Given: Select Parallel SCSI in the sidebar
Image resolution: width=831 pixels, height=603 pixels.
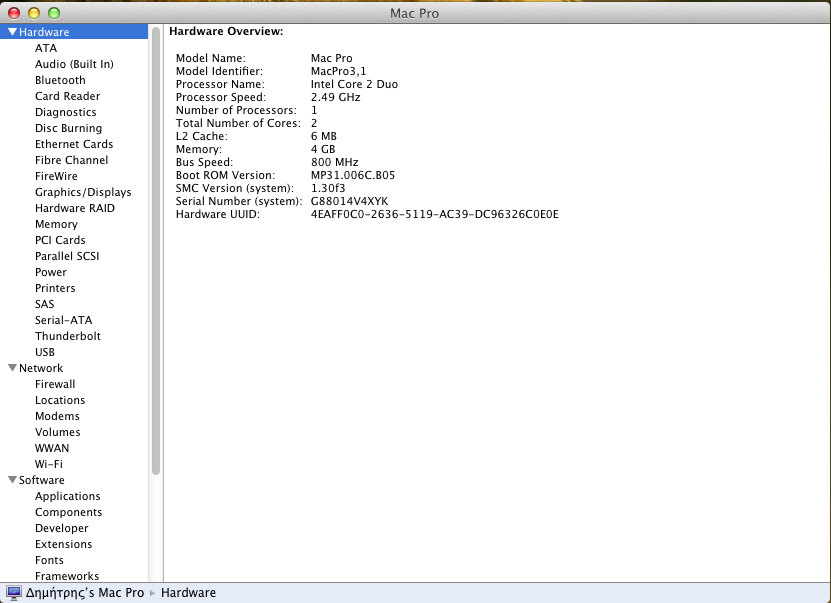Looking at the screenshot, I should (x=67, y=256).
